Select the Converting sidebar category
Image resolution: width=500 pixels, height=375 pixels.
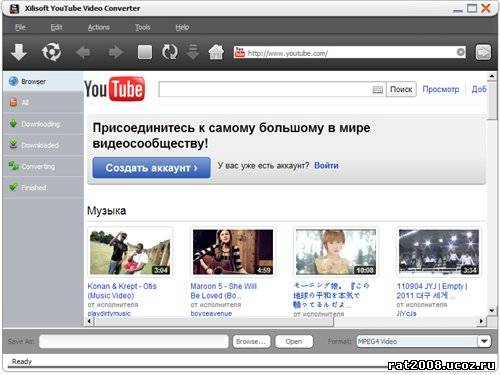click(43, 166)
